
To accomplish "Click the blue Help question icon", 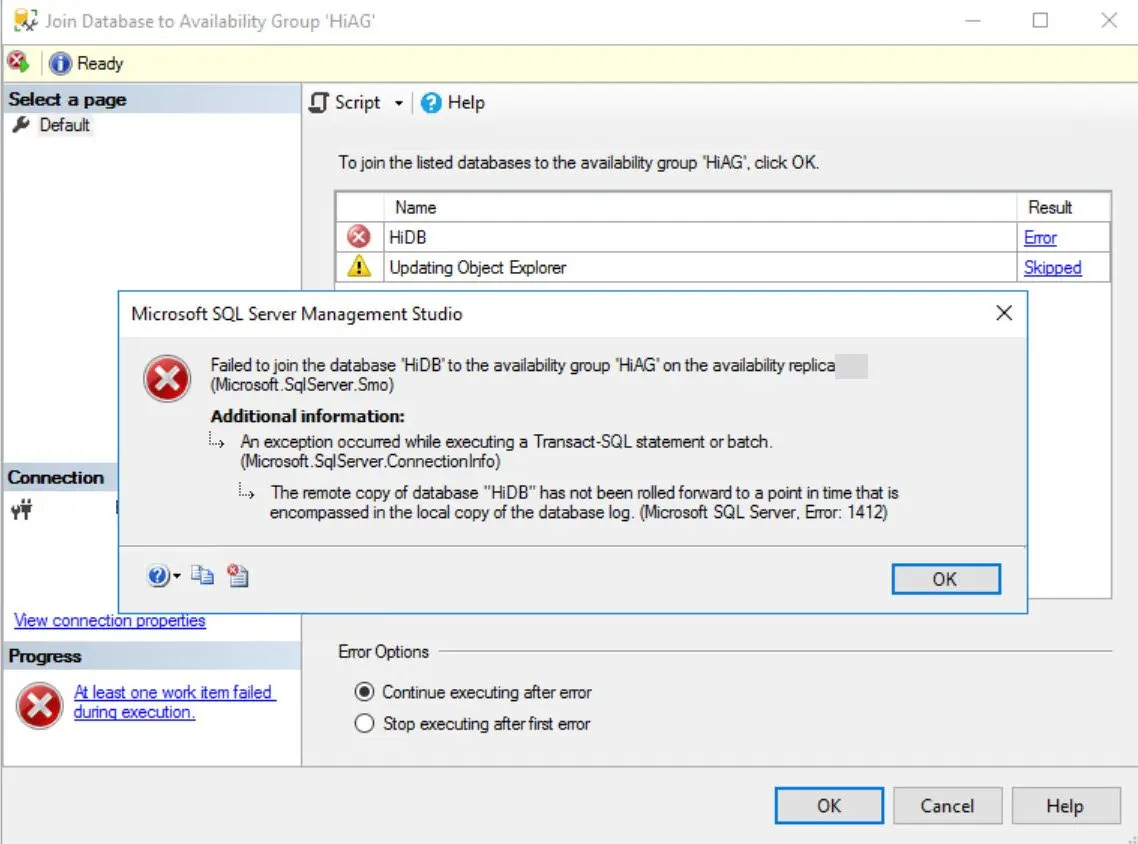I will tap(430, 103).
